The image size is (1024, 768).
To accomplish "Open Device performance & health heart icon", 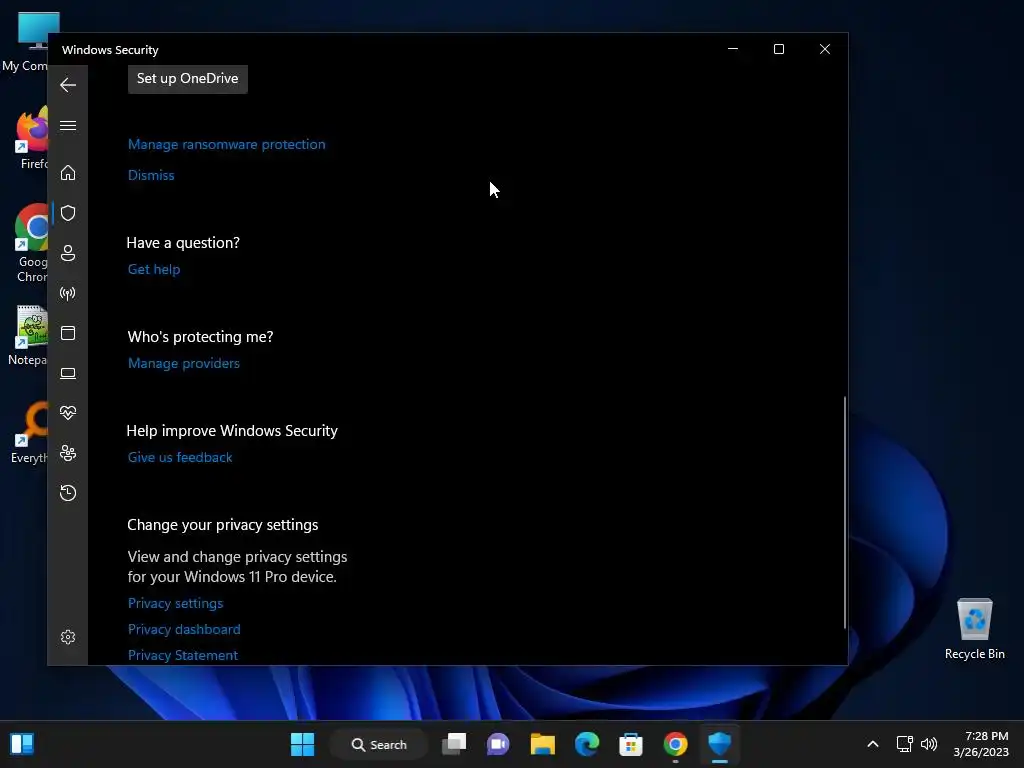I will click(68, 413).
